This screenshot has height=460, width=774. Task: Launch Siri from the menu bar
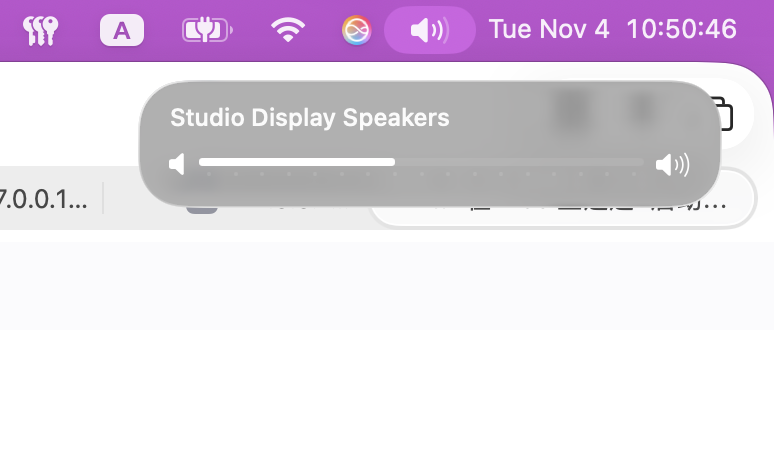pyautogui.click(x=356, y=31)
